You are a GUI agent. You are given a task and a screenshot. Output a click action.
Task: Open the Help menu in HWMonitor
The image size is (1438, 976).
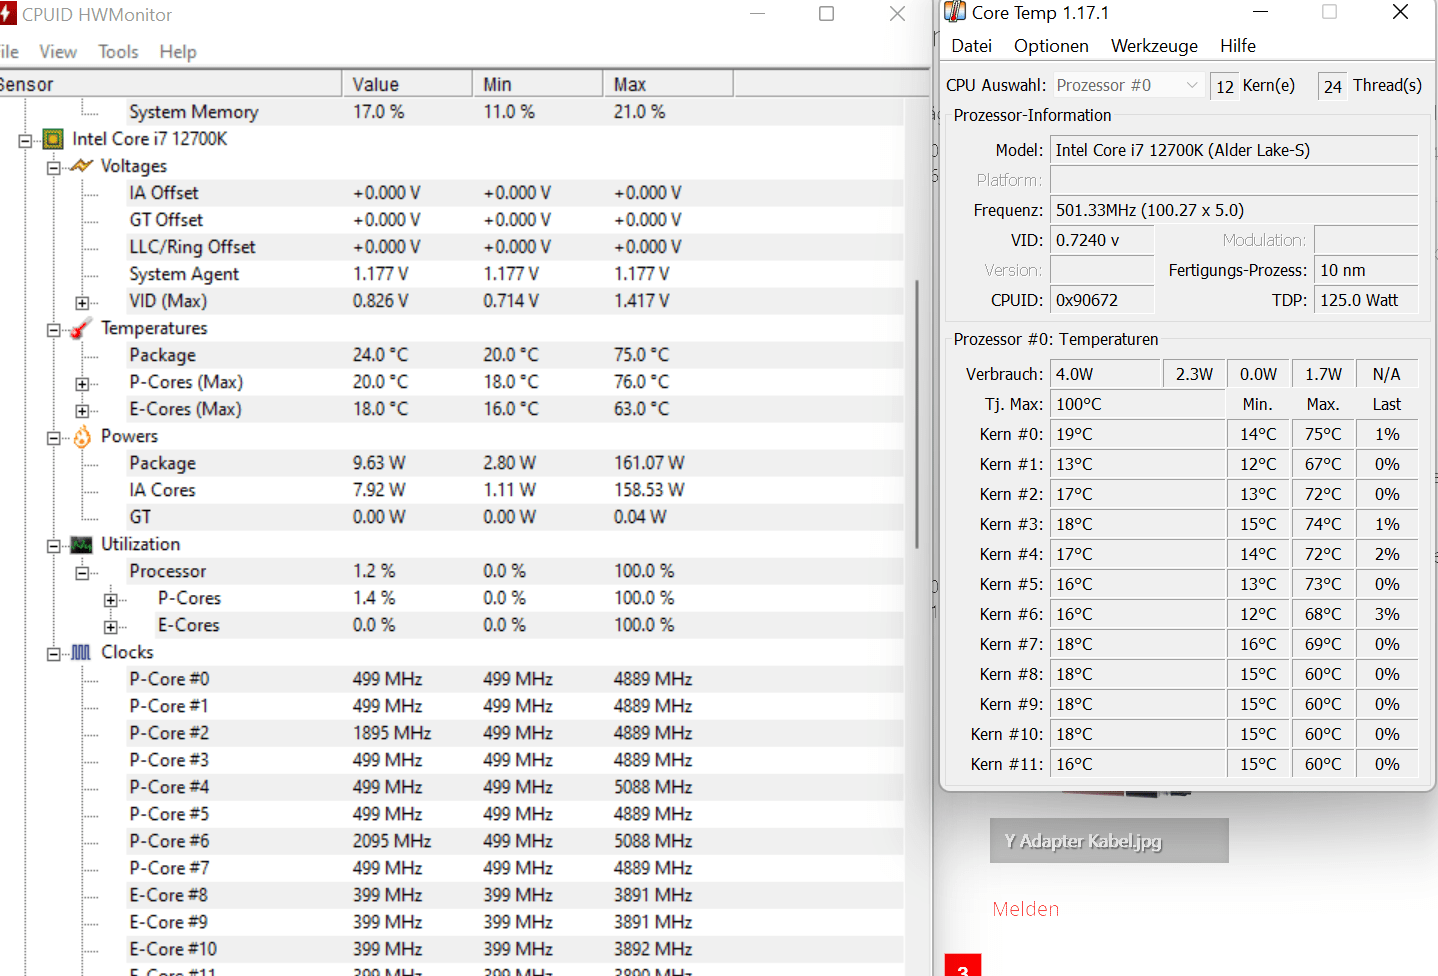pos(178,51)
